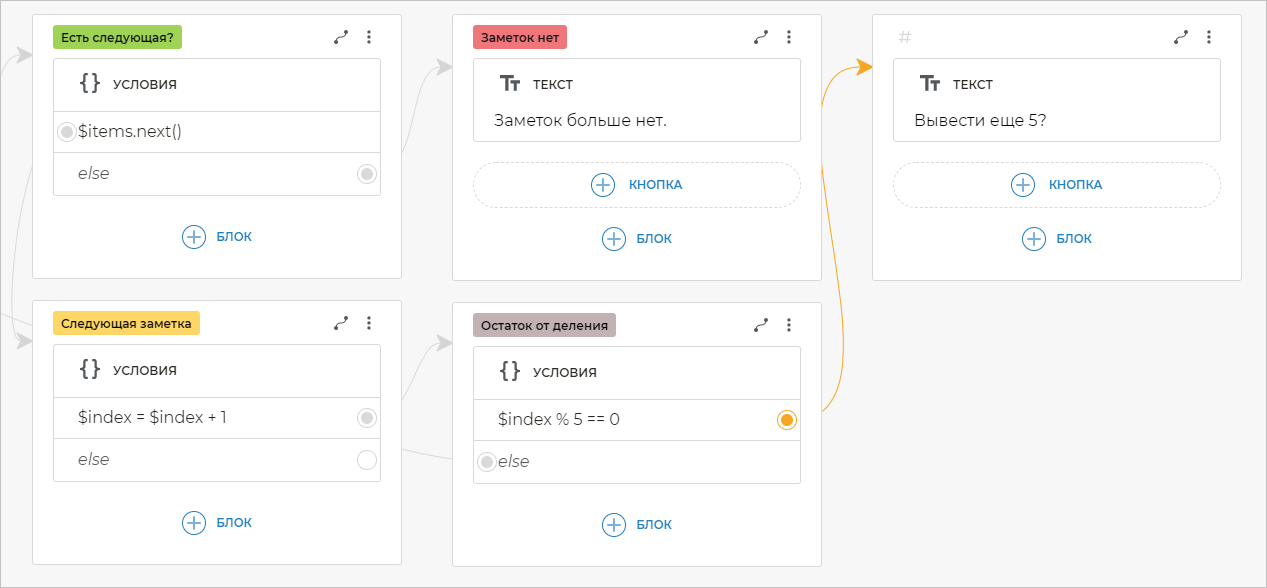Click curly braces icon in 'Есть следующая?' block

coord(90,84)
